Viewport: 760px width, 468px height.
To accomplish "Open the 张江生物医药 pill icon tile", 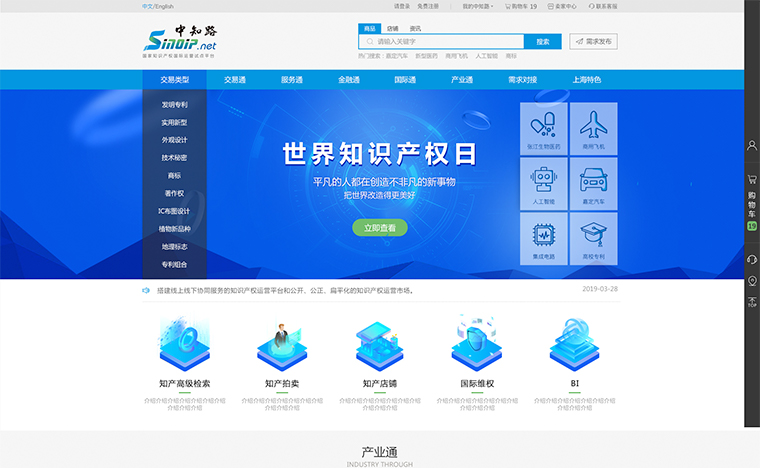I will click(x=544, y=128).
